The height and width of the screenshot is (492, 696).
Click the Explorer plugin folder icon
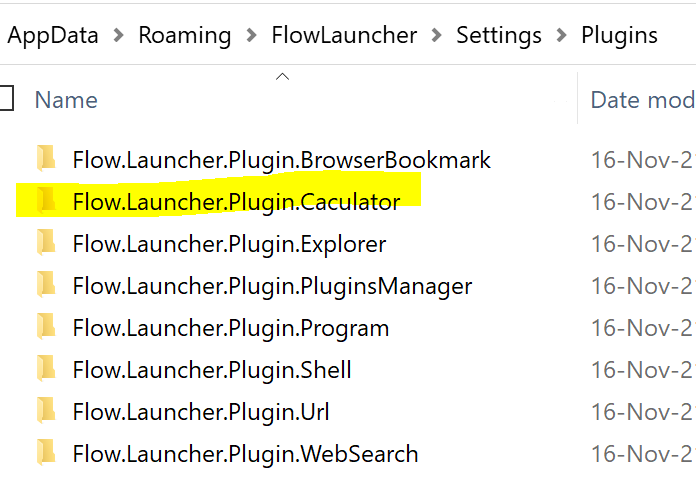[x=46, y=243]
